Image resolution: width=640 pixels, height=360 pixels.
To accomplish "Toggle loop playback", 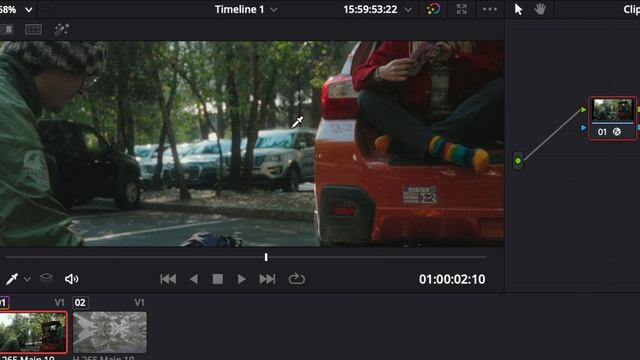I will click(297, 279).
